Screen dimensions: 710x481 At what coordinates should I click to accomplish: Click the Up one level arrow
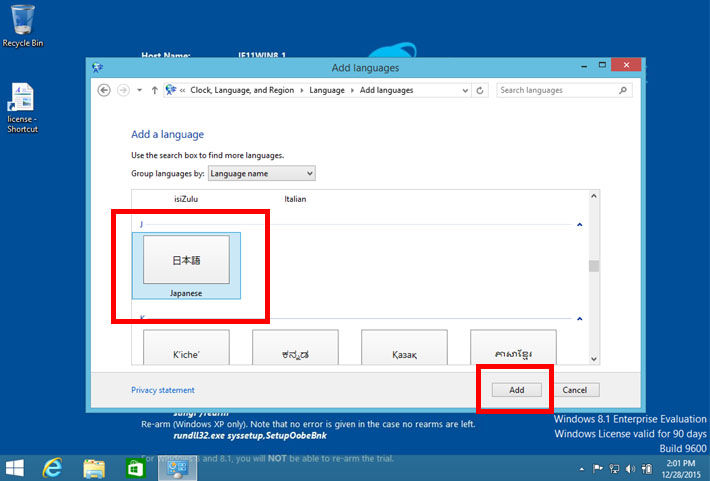154,90
